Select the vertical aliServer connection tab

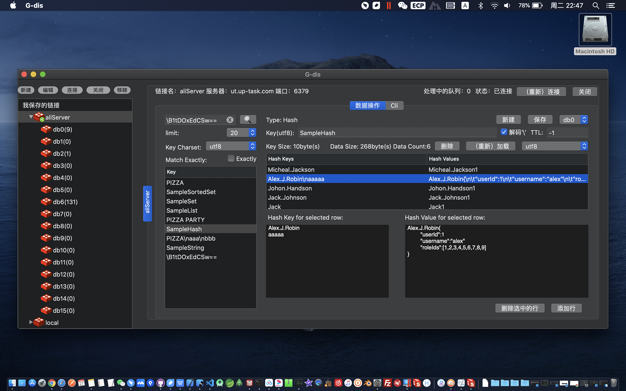pyautogui.click(x=147, y=203)
